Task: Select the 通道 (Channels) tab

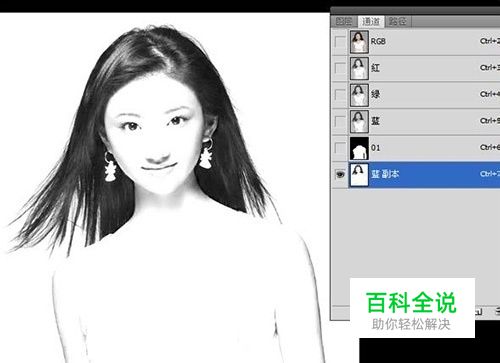Action: [371, 22]
